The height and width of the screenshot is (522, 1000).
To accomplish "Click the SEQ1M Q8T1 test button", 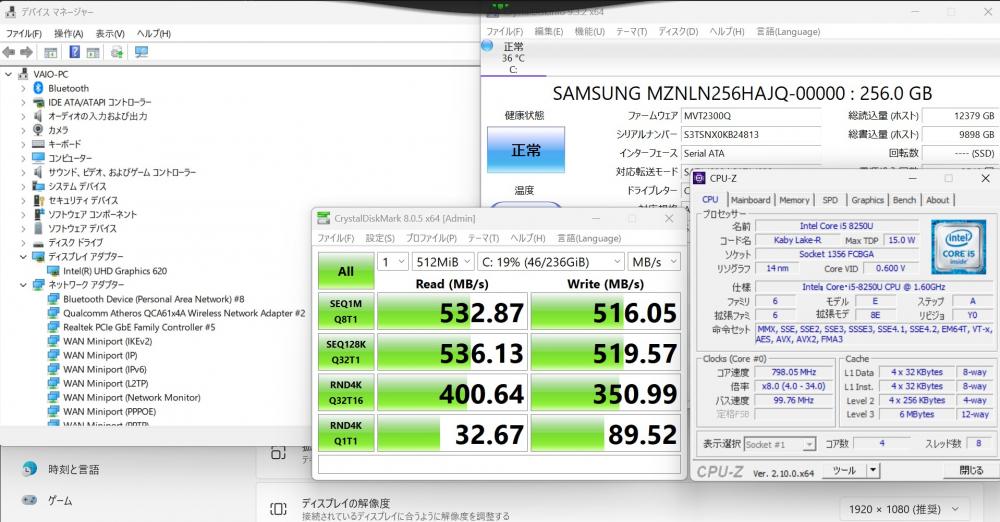I will point(346,311).
